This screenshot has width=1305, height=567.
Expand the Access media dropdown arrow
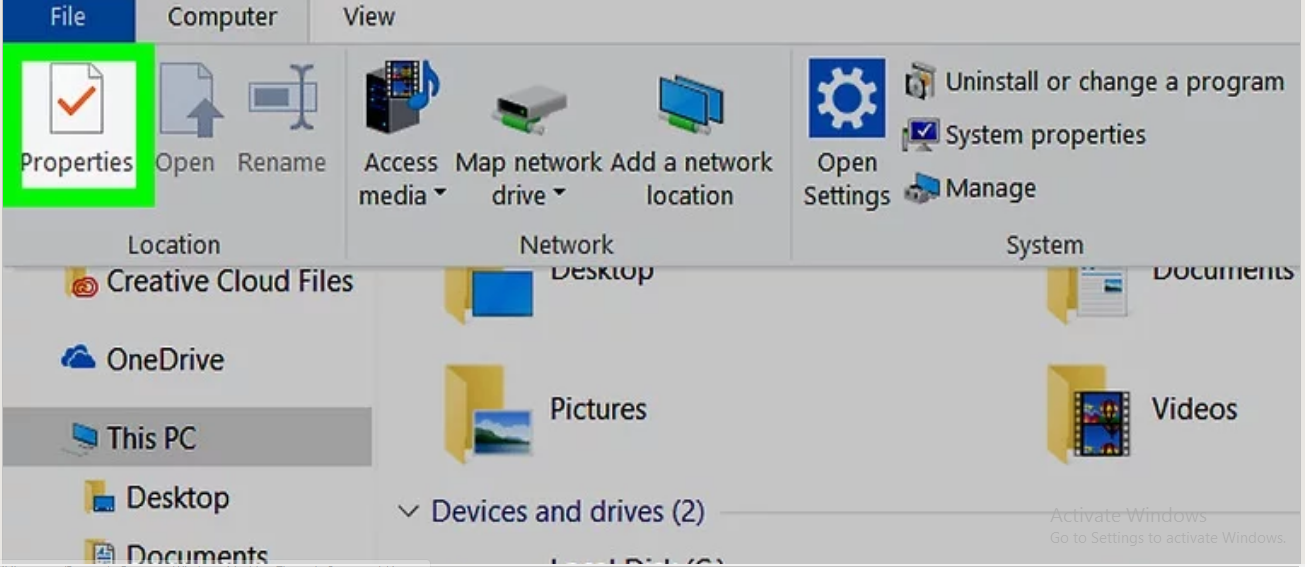[x=439, y=195]
